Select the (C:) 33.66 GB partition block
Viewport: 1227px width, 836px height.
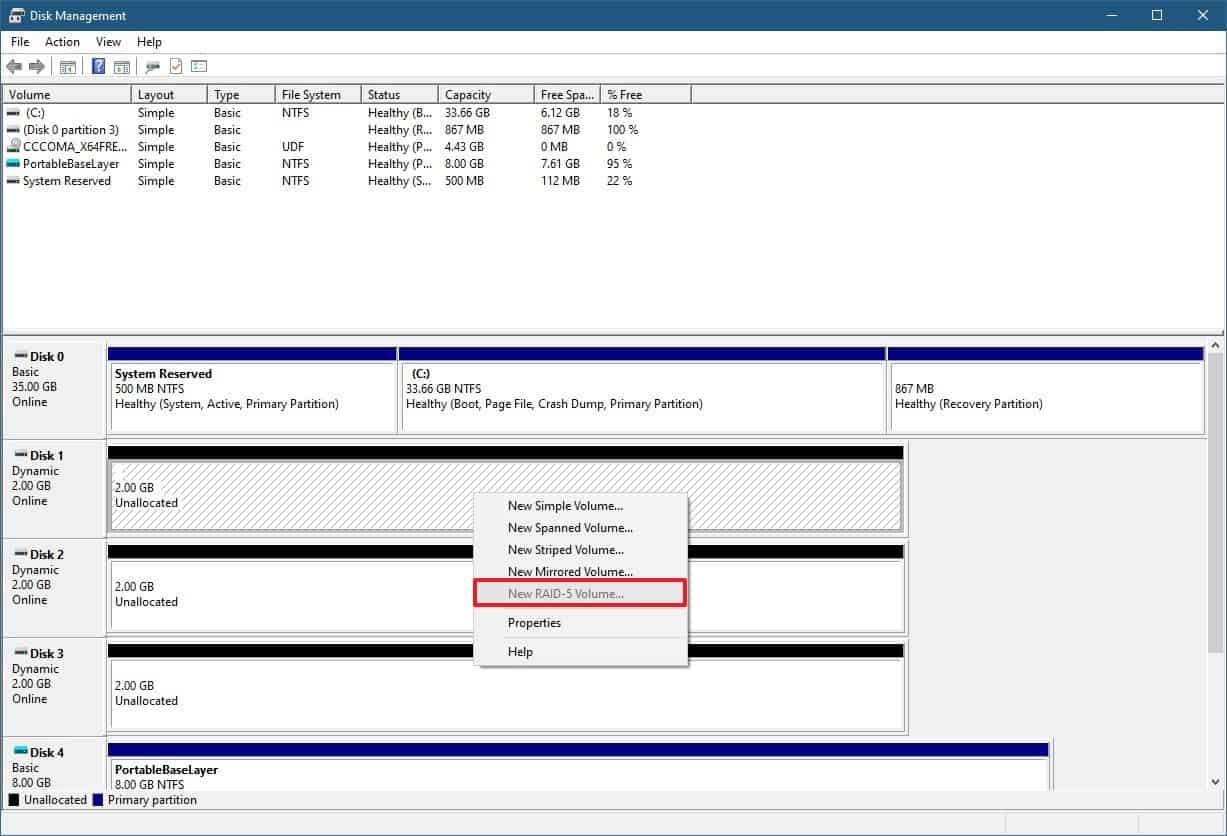(x=642, y=390)
